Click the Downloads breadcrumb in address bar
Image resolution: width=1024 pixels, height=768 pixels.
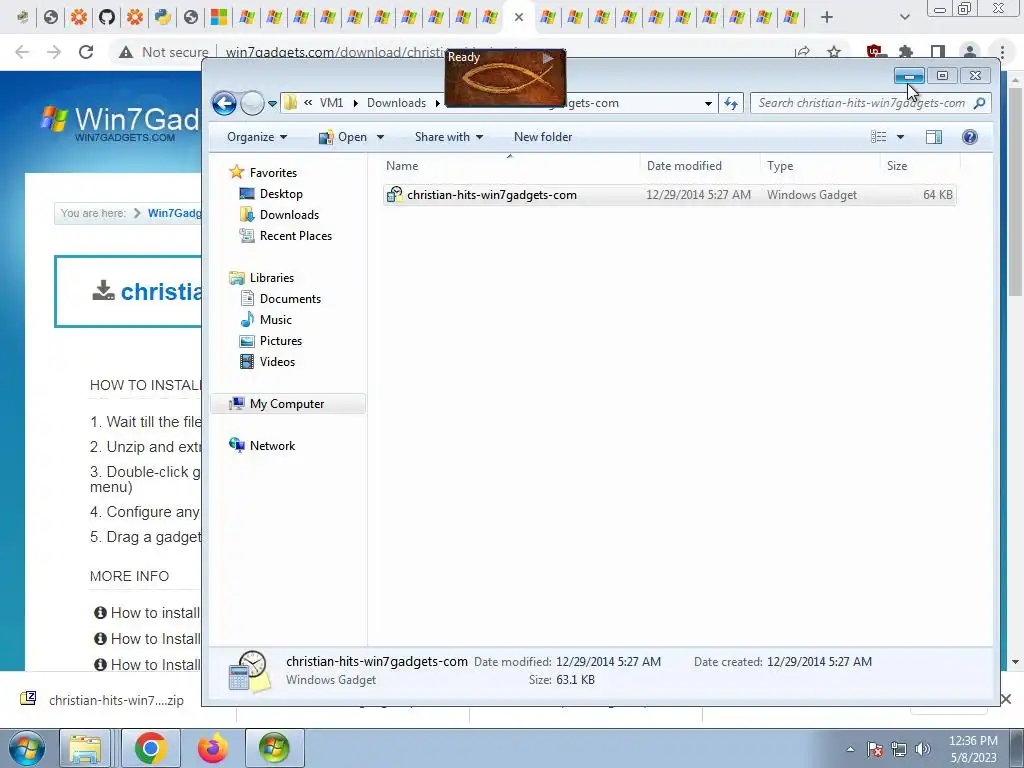point(396,103)
